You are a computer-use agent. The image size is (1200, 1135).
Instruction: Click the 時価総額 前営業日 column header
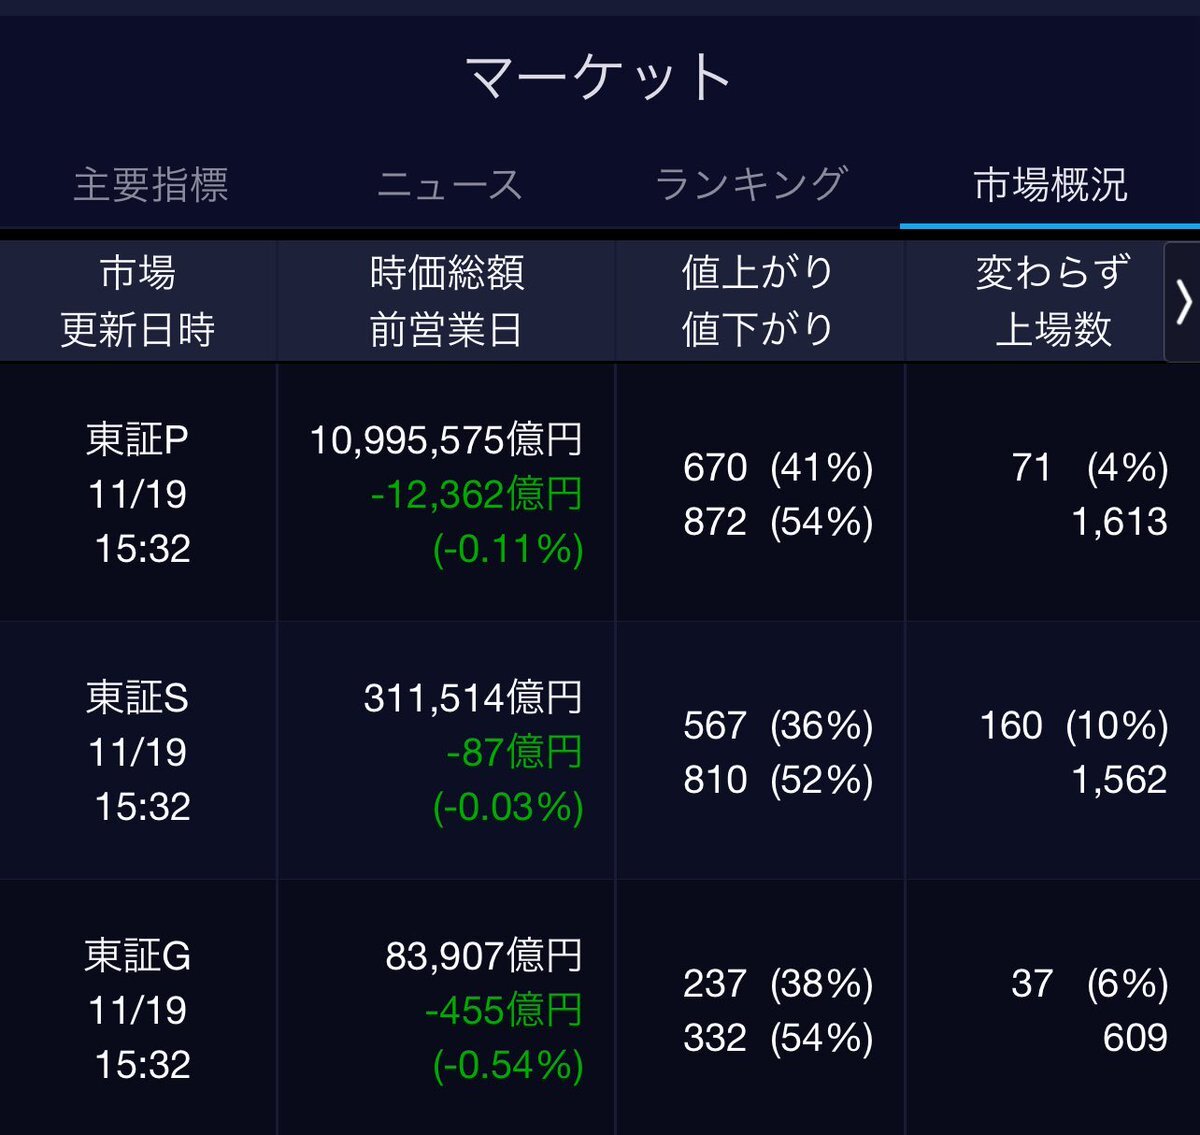click(x=446, y=301)
